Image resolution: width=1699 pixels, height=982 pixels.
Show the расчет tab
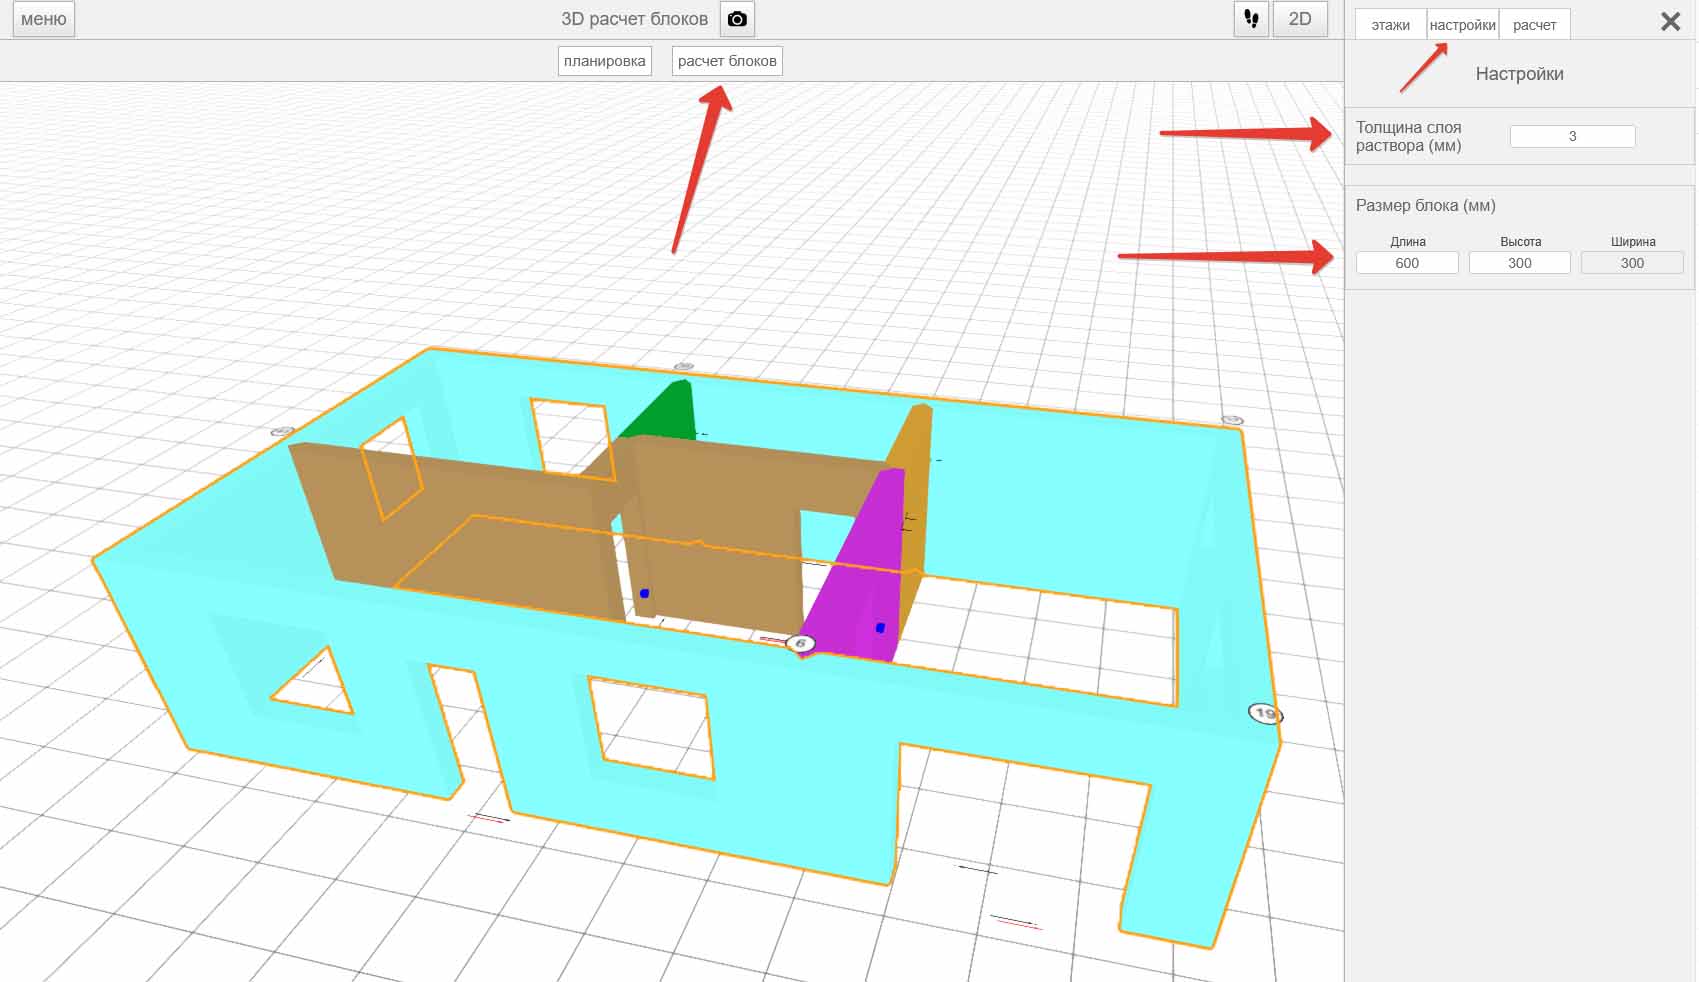[1534, 25]
